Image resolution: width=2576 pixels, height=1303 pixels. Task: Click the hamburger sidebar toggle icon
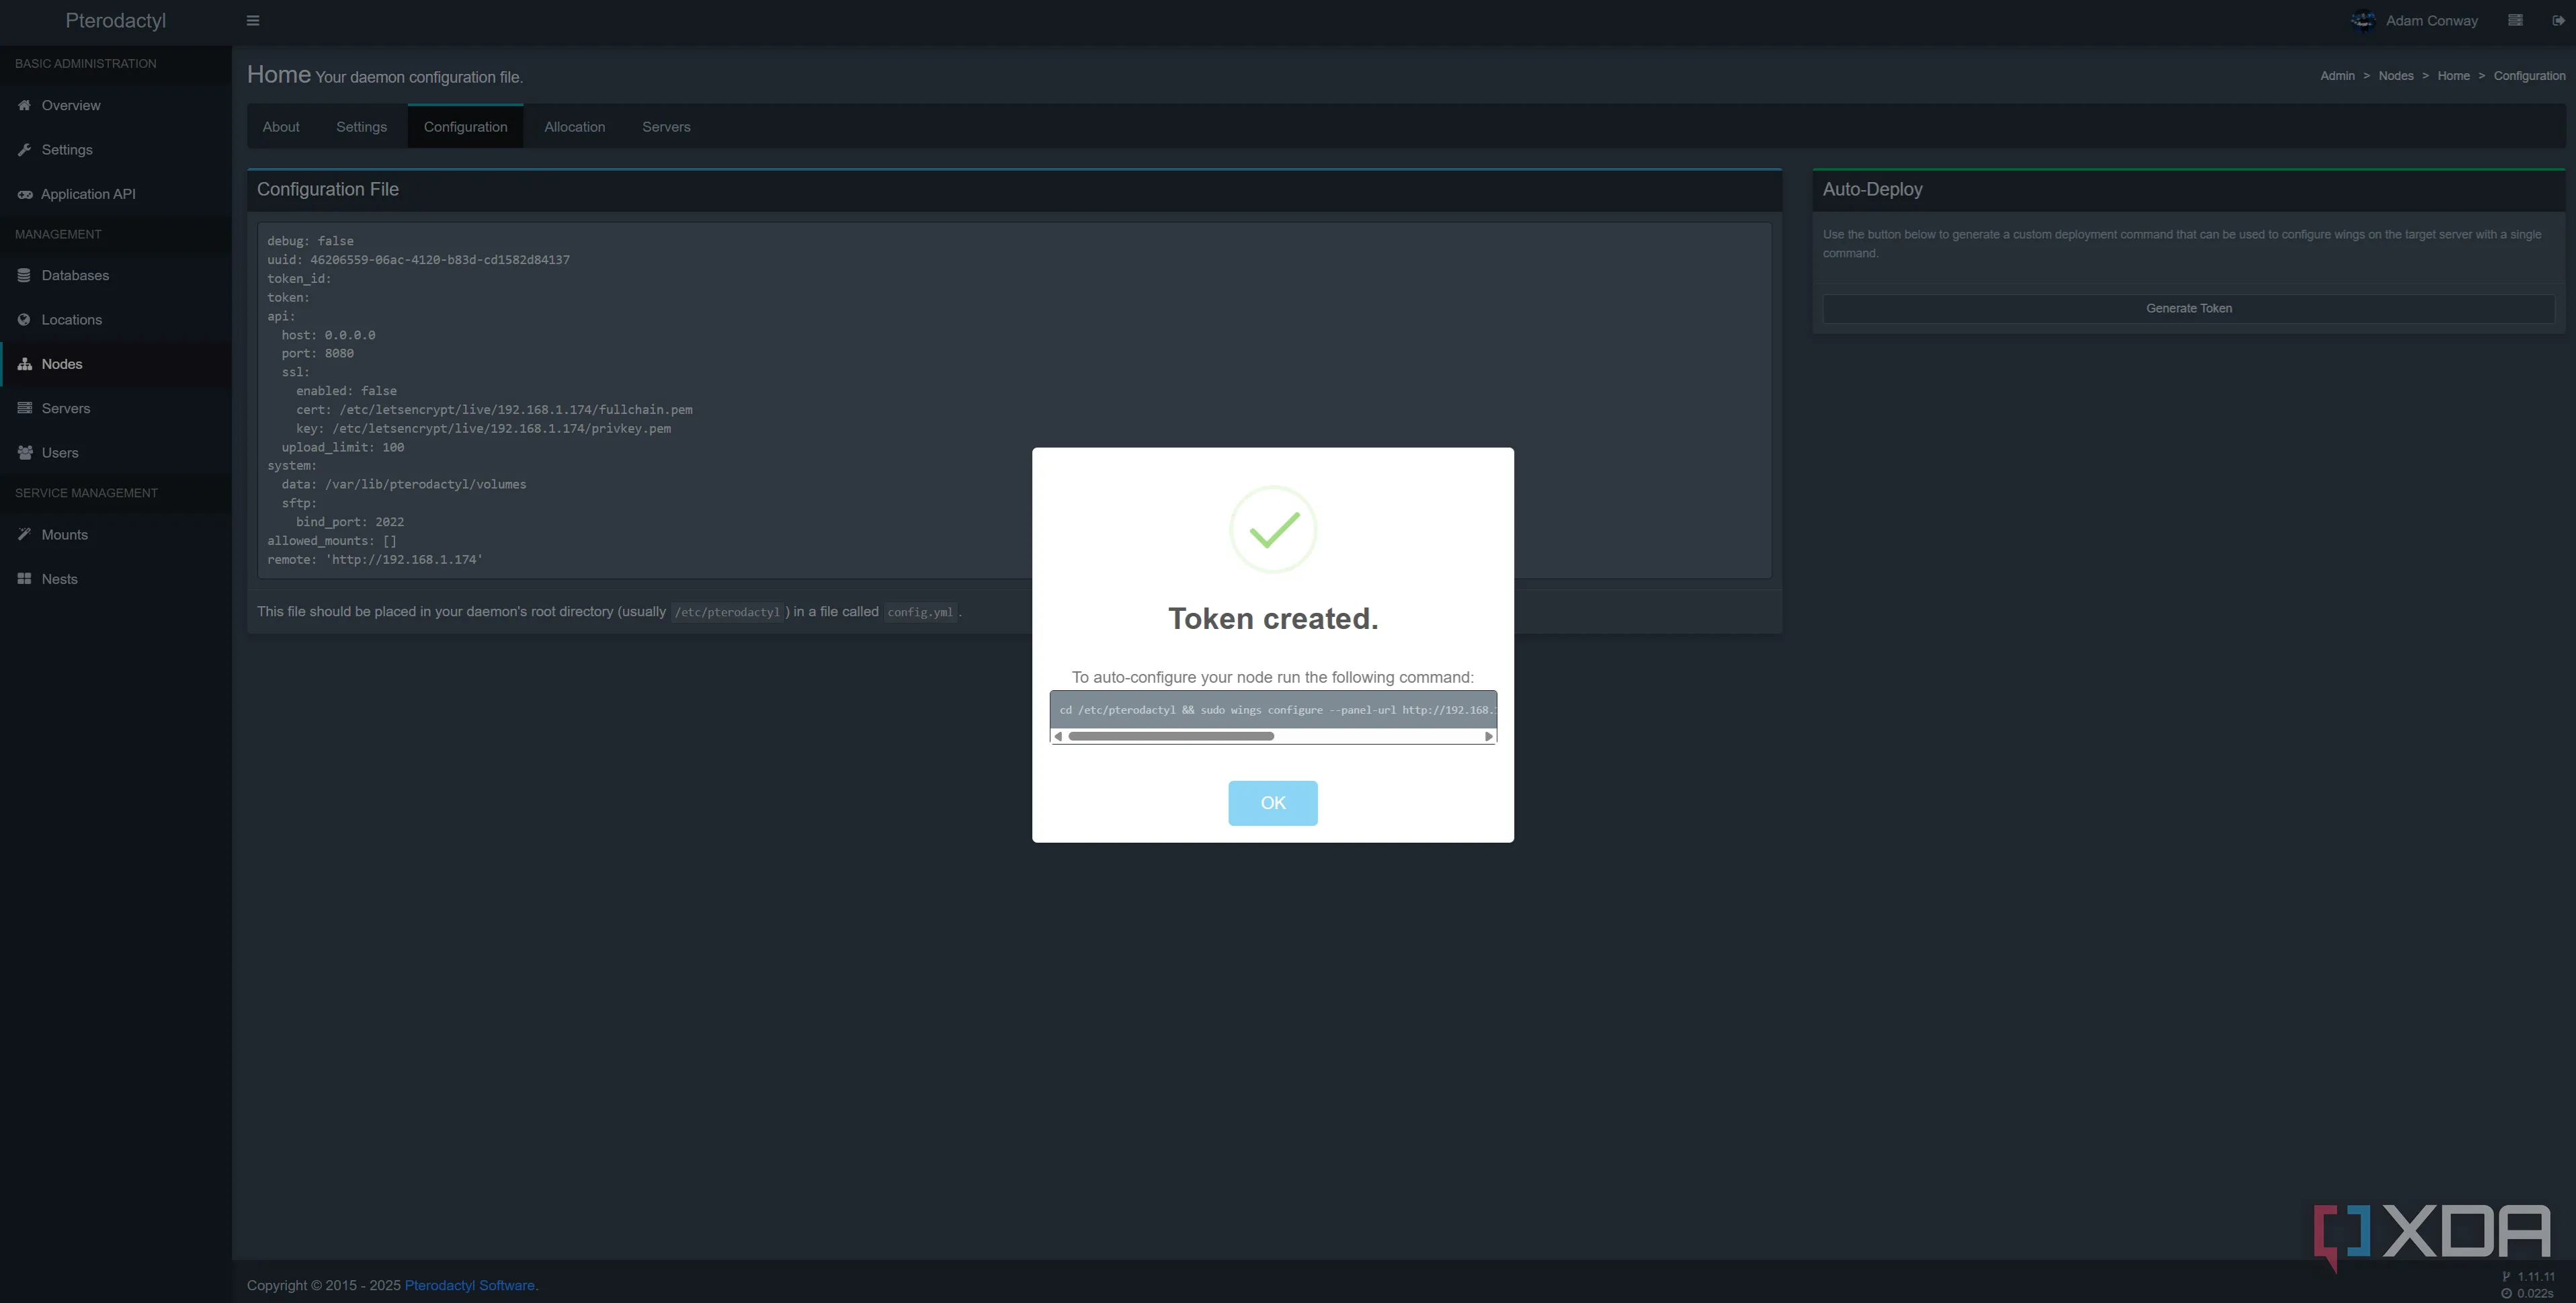click(x=253, y=20)
